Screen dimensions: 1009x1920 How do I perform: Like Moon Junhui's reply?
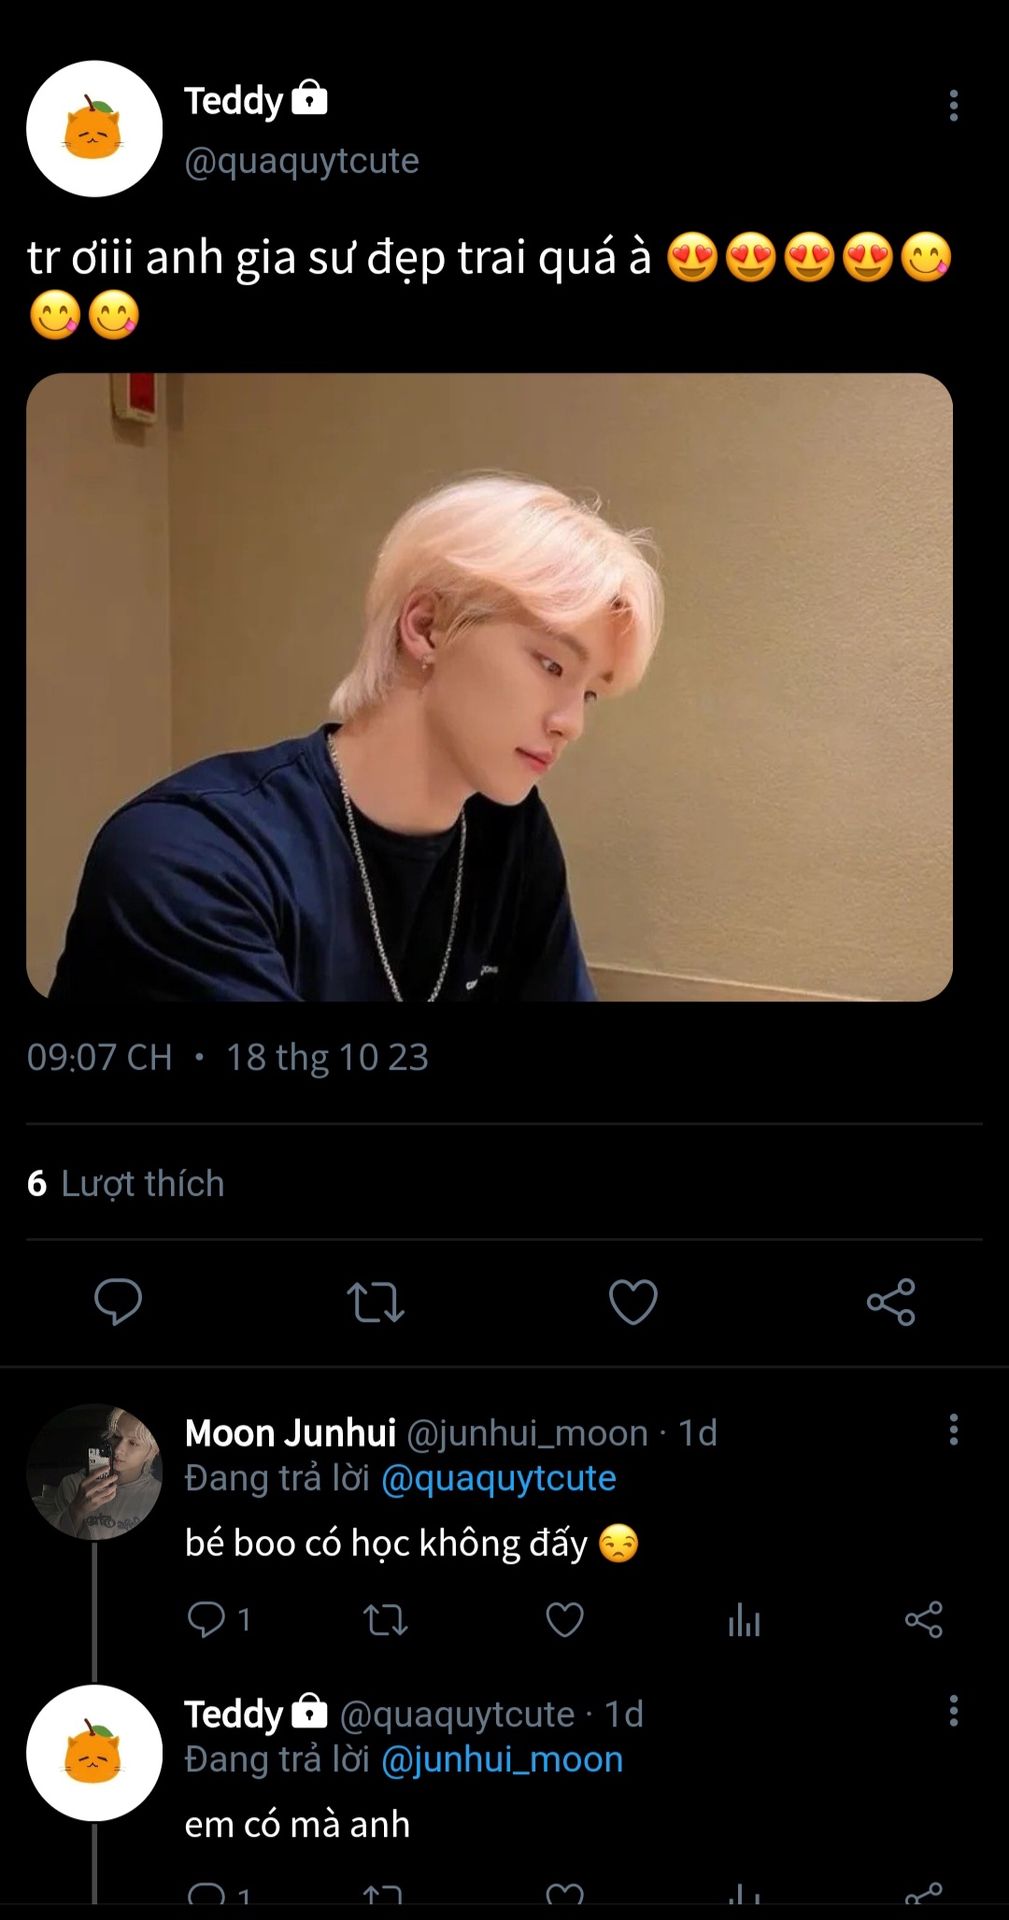pyautogui.click(x=564, y=1619)
